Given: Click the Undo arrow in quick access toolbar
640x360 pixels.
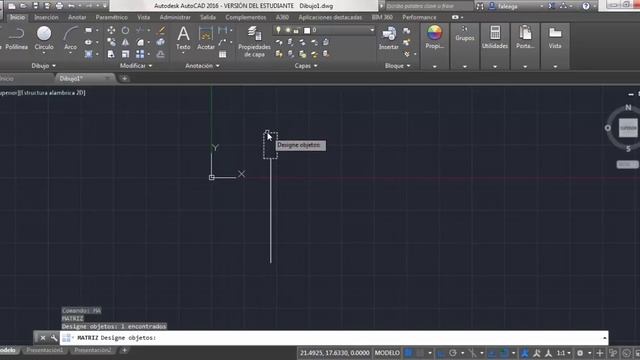Looking at the screenshot, I should (x=71, y=6).
